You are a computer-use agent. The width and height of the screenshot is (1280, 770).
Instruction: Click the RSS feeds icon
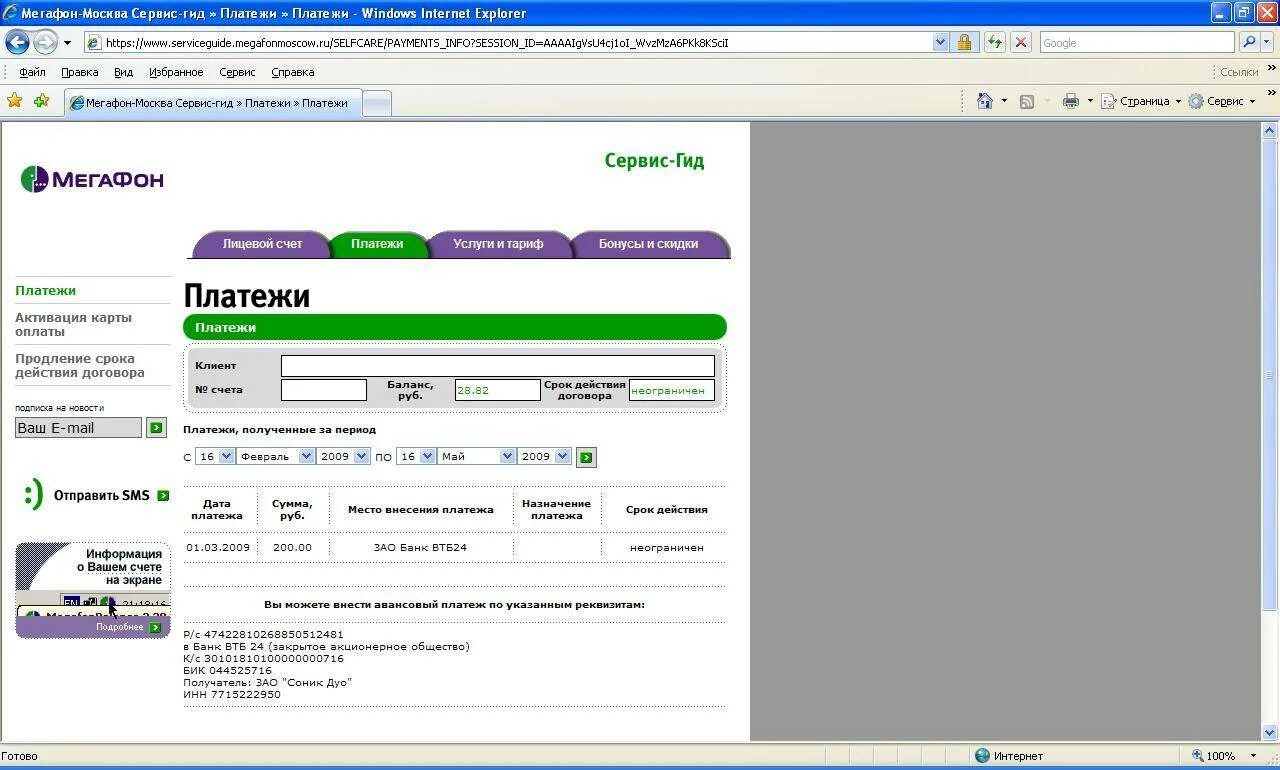(x=1027, y=101)
